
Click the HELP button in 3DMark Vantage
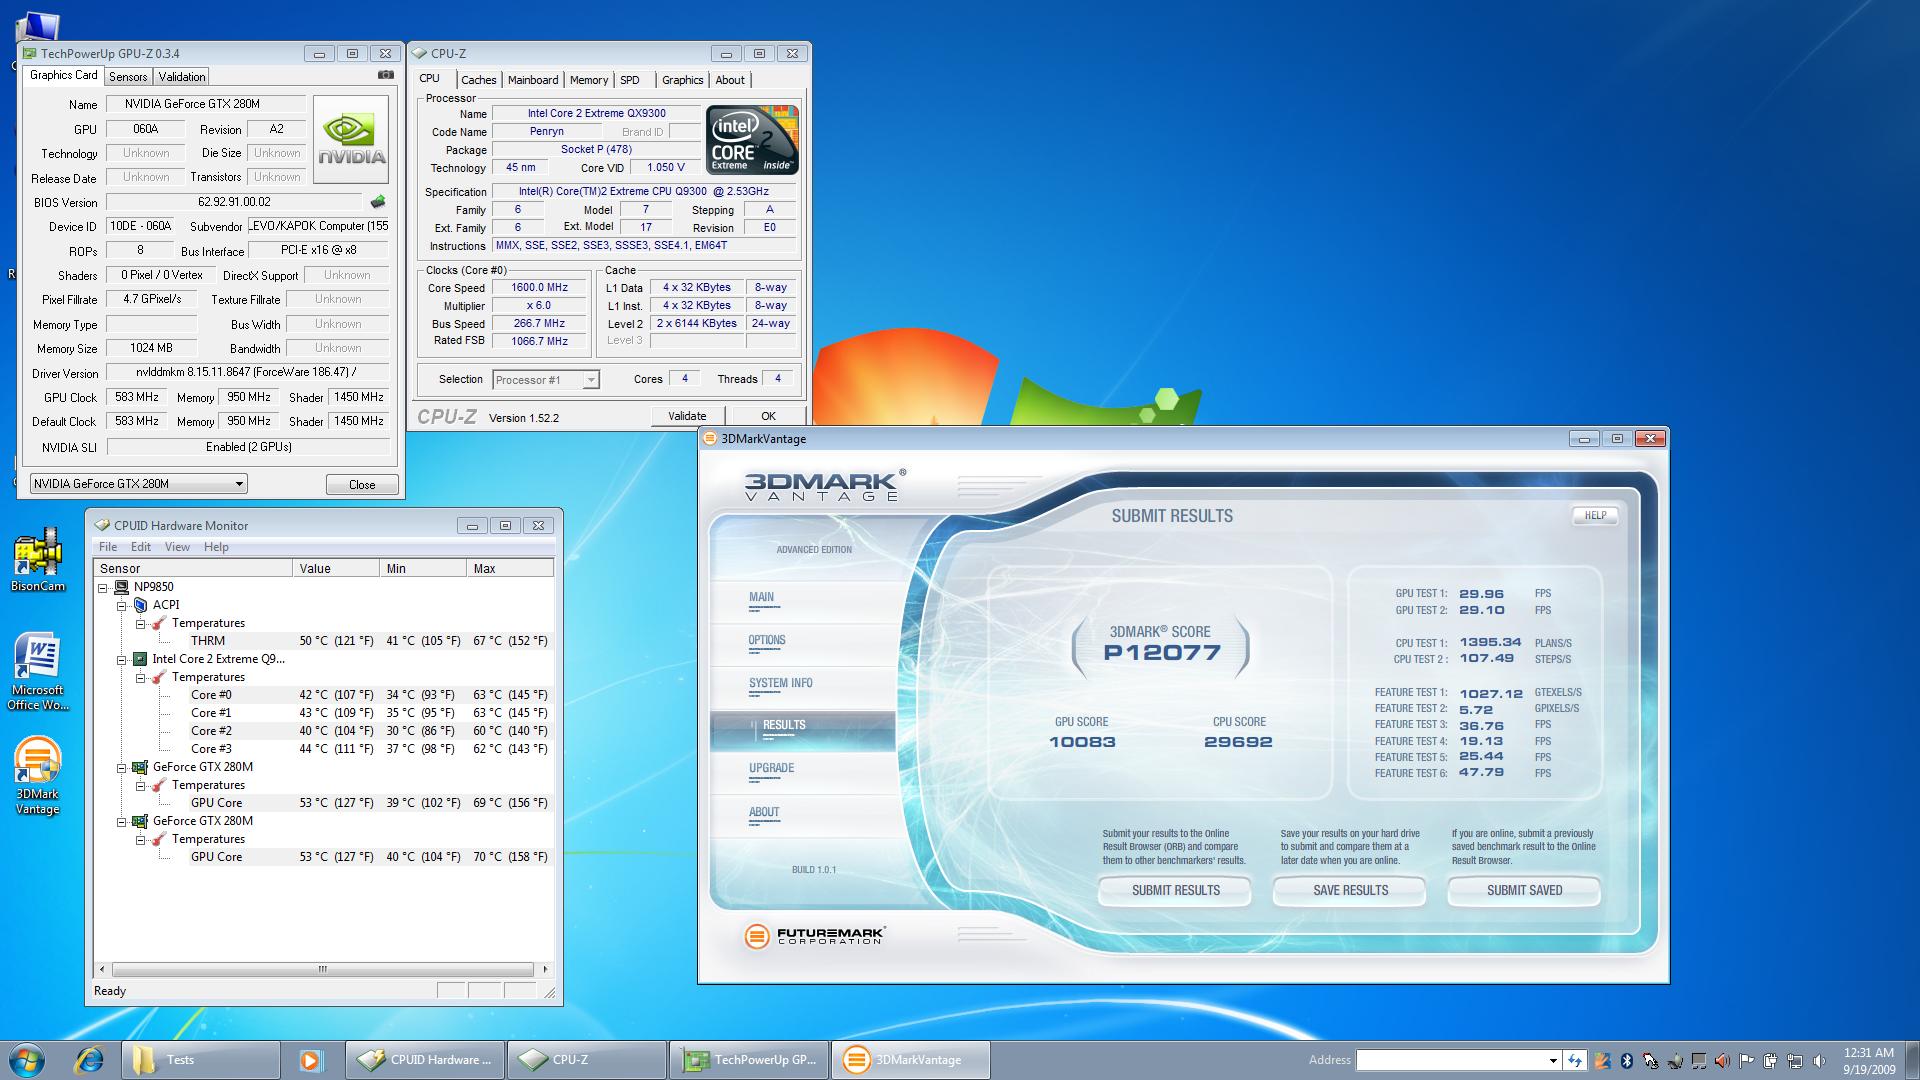[1595, 516]
